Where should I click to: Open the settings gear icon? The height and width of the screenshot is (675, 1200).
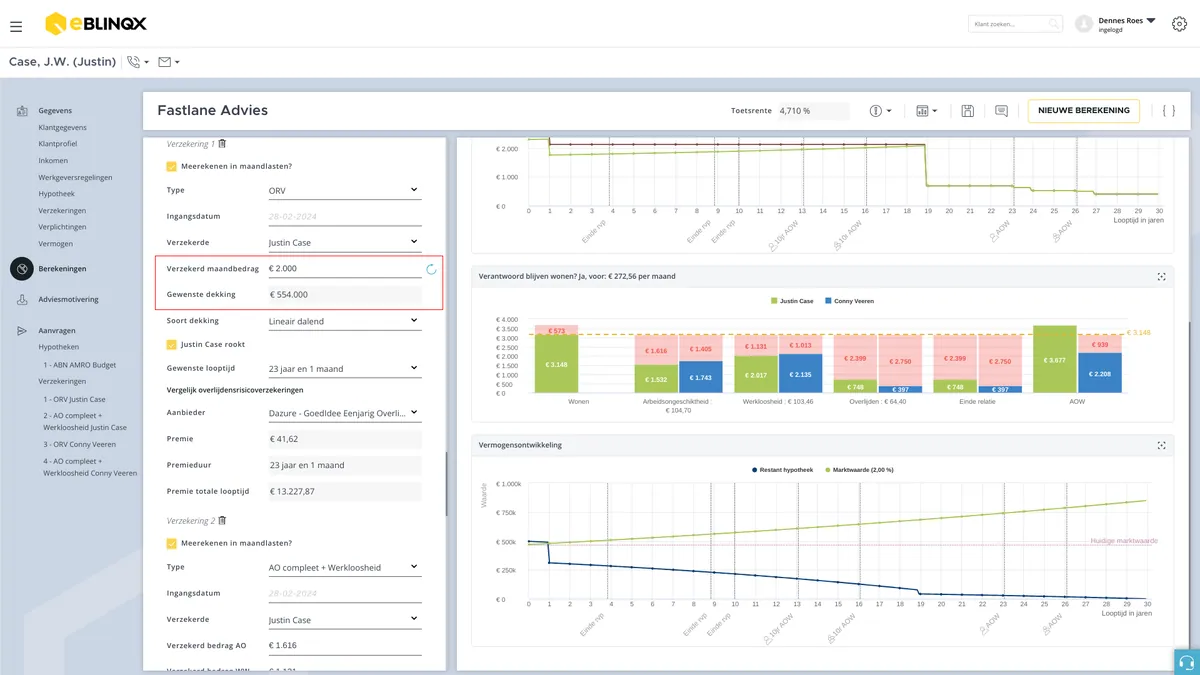click(x=1179, y=24)
